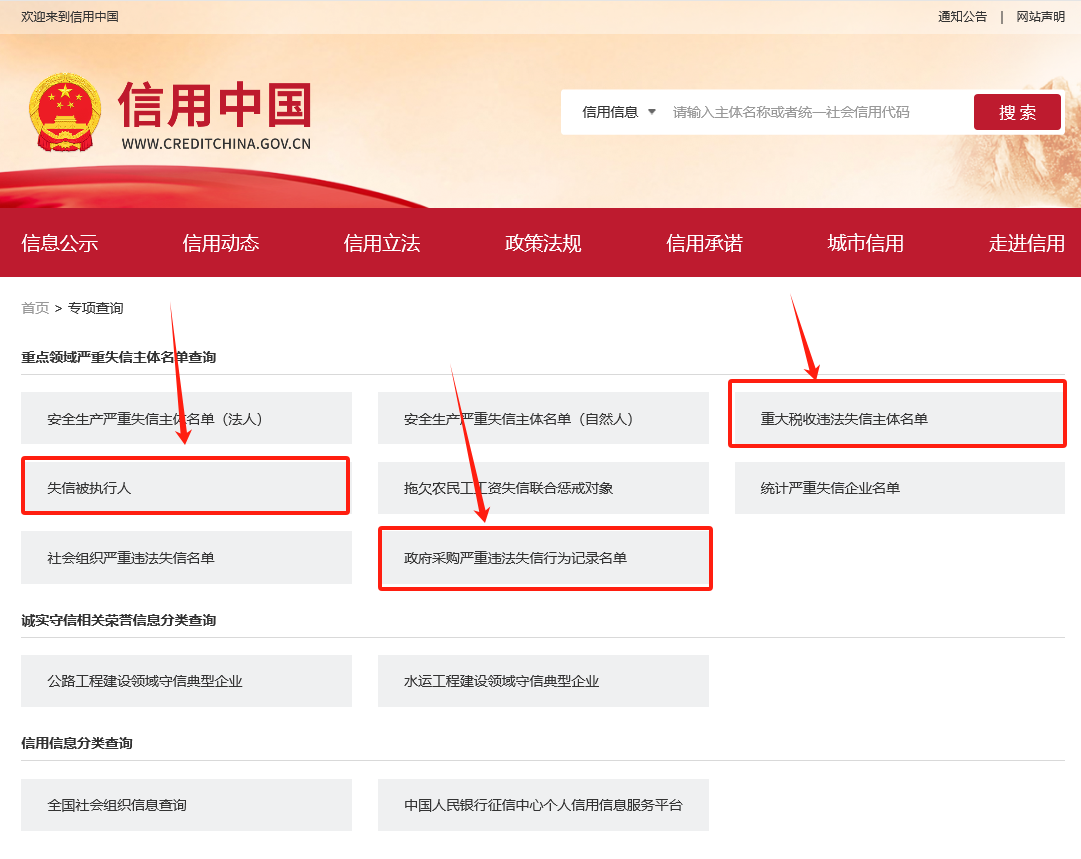Viewport: 1081px width, 859px height.
Task: Select 政府采购严重违法失信行为记录名单
Action: pyautogui.click(x=543, y=558)
